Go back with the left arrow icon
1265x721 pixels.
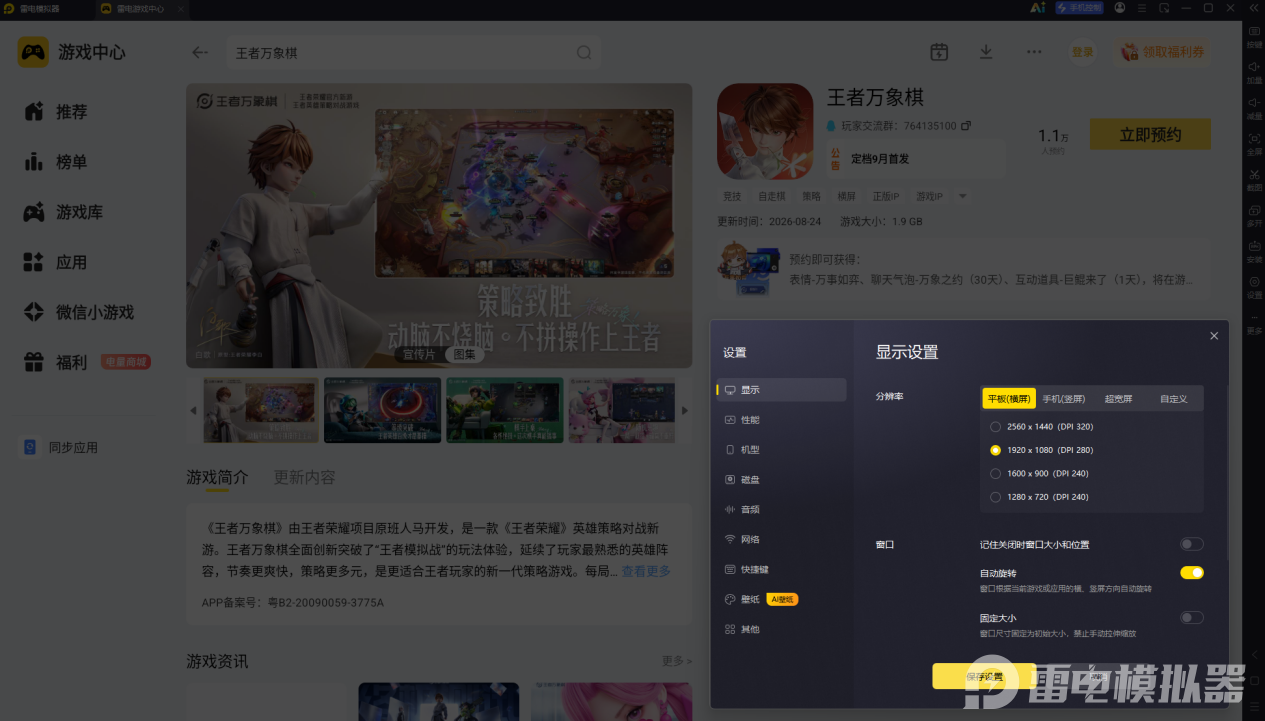pyautogui.click(x=200, y=52)
